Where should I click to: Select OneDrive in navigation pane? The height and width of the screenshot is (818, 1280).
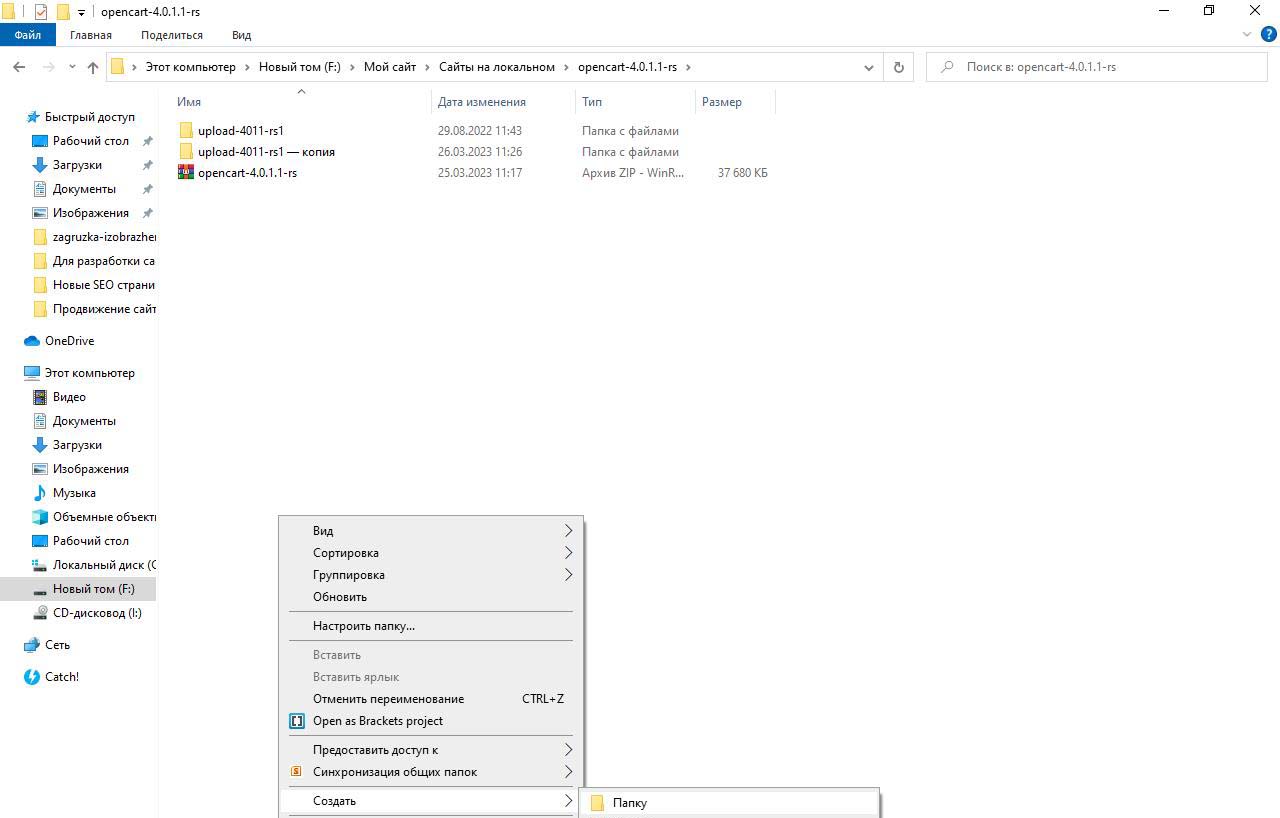(69, 341)
